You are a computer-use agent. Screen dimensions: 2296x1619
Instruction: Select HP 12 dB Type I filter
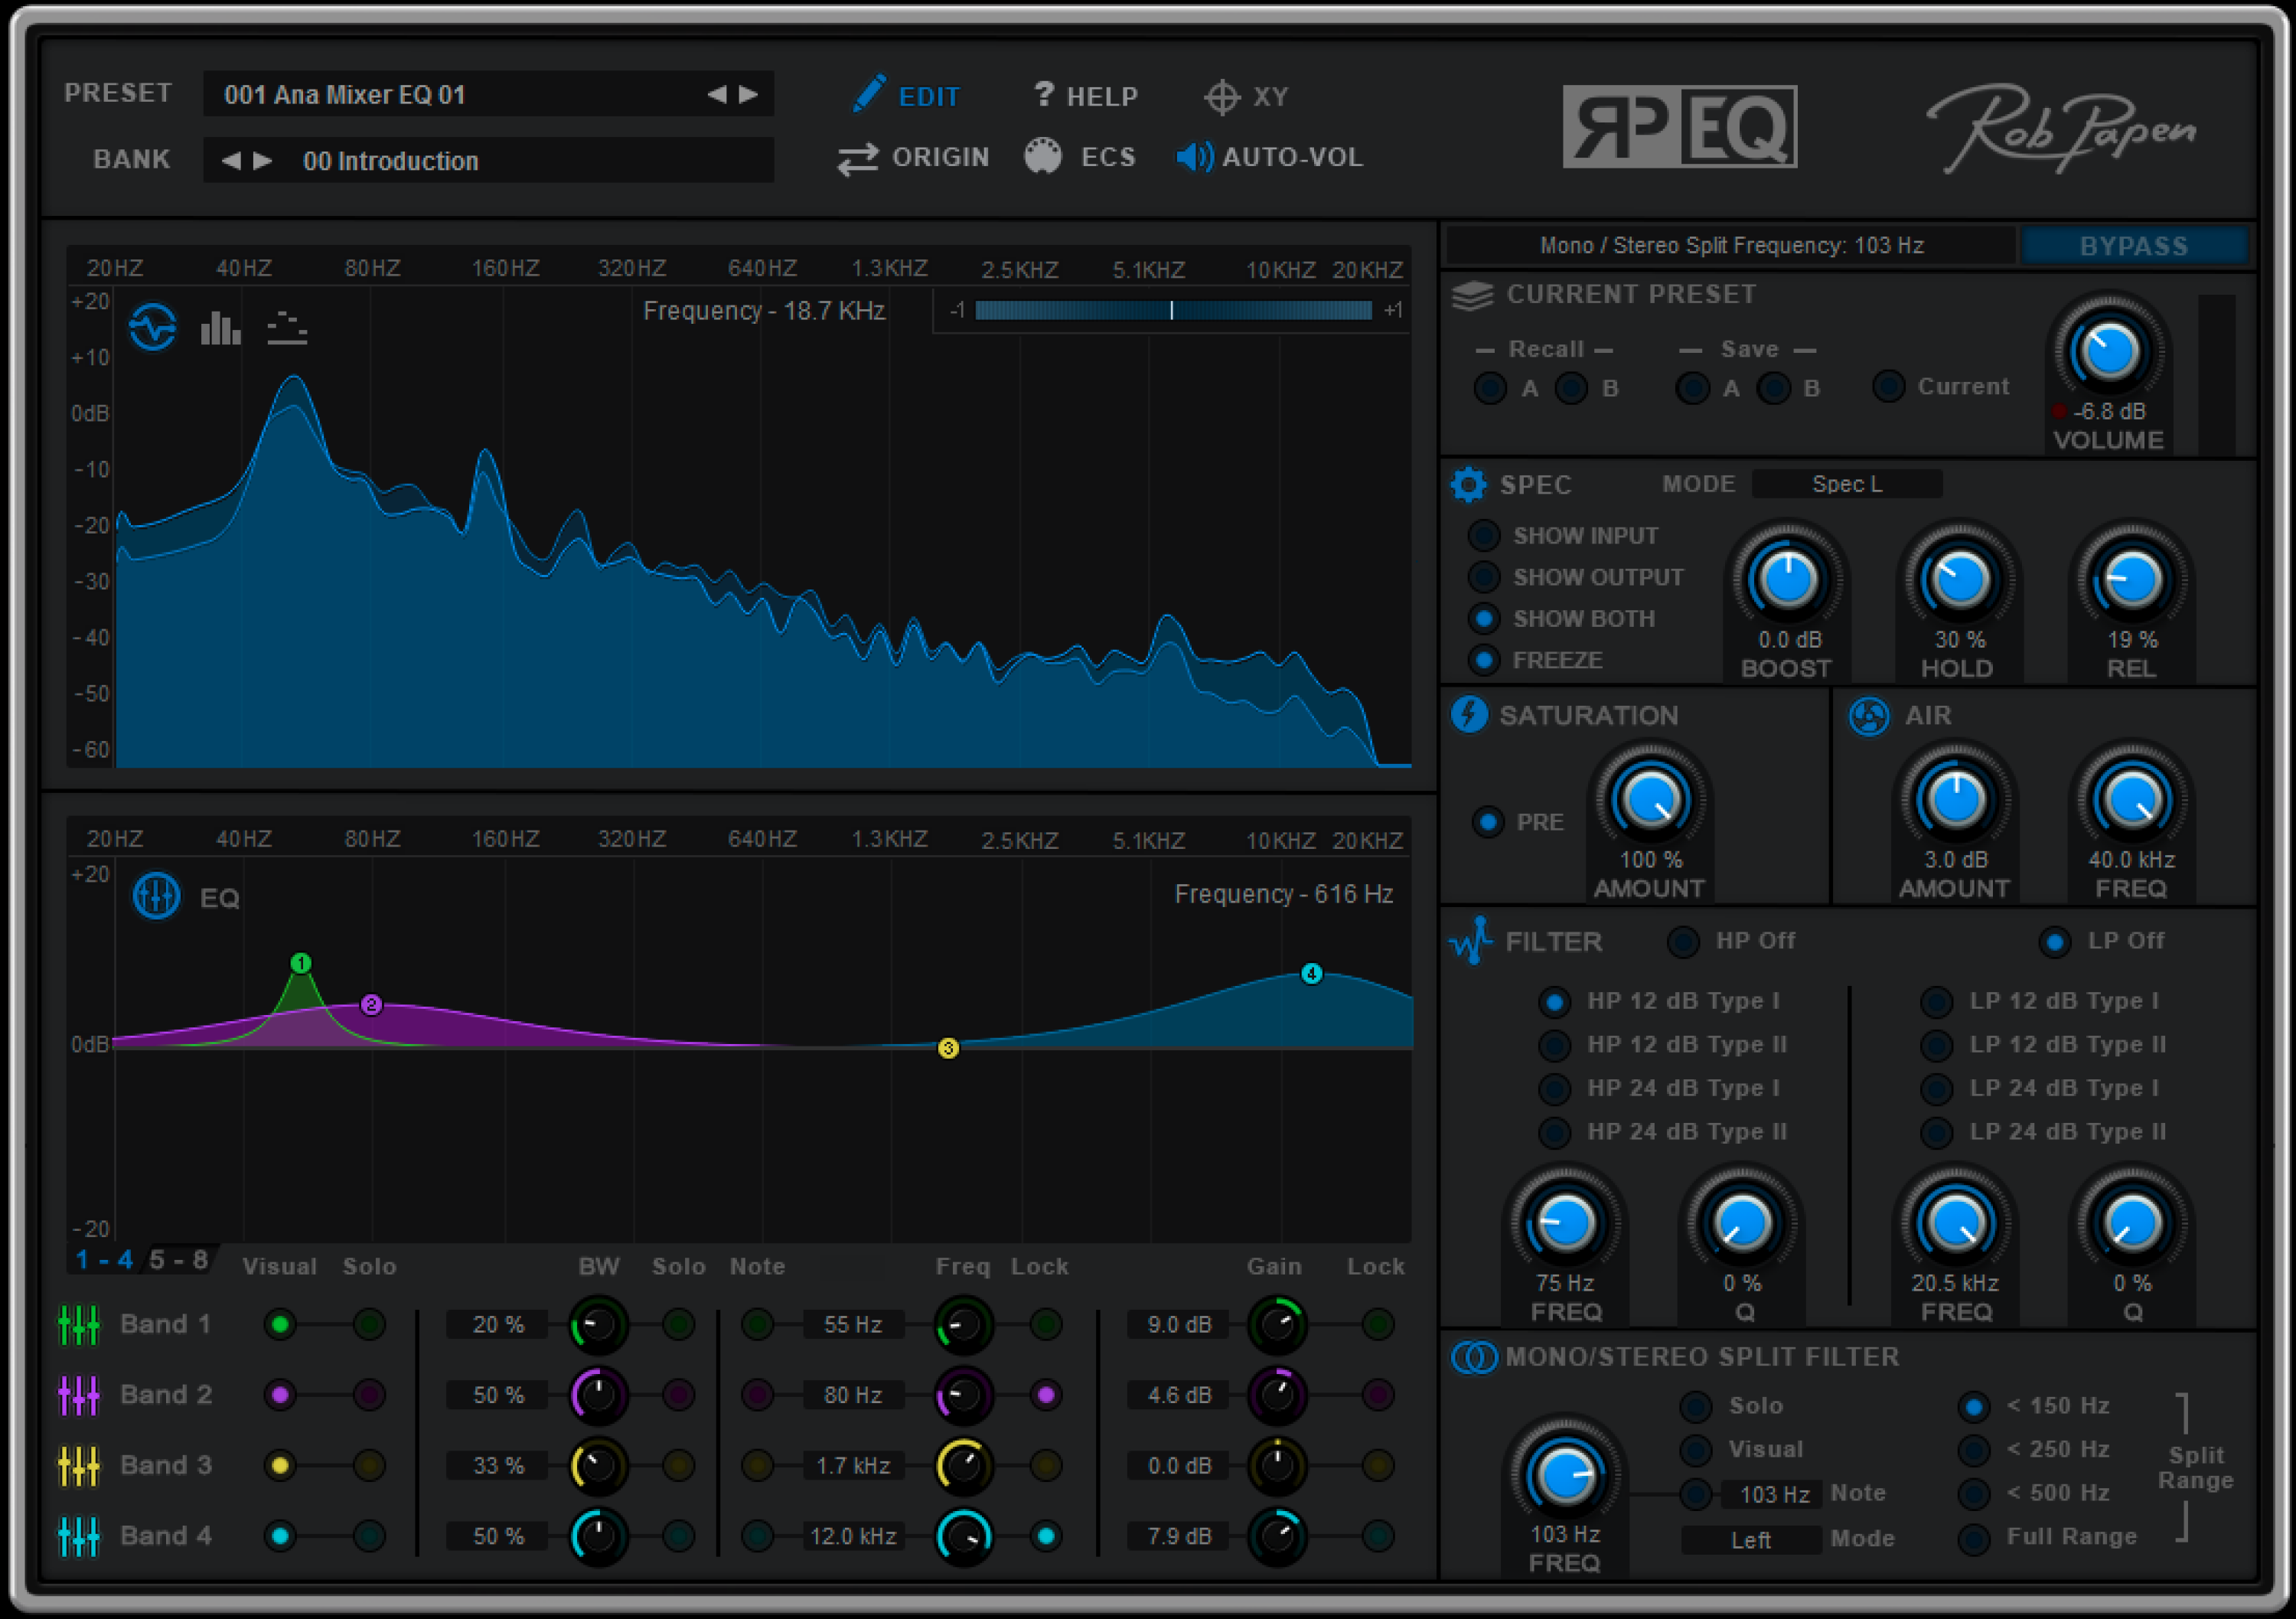(x=1555, y=1001)
